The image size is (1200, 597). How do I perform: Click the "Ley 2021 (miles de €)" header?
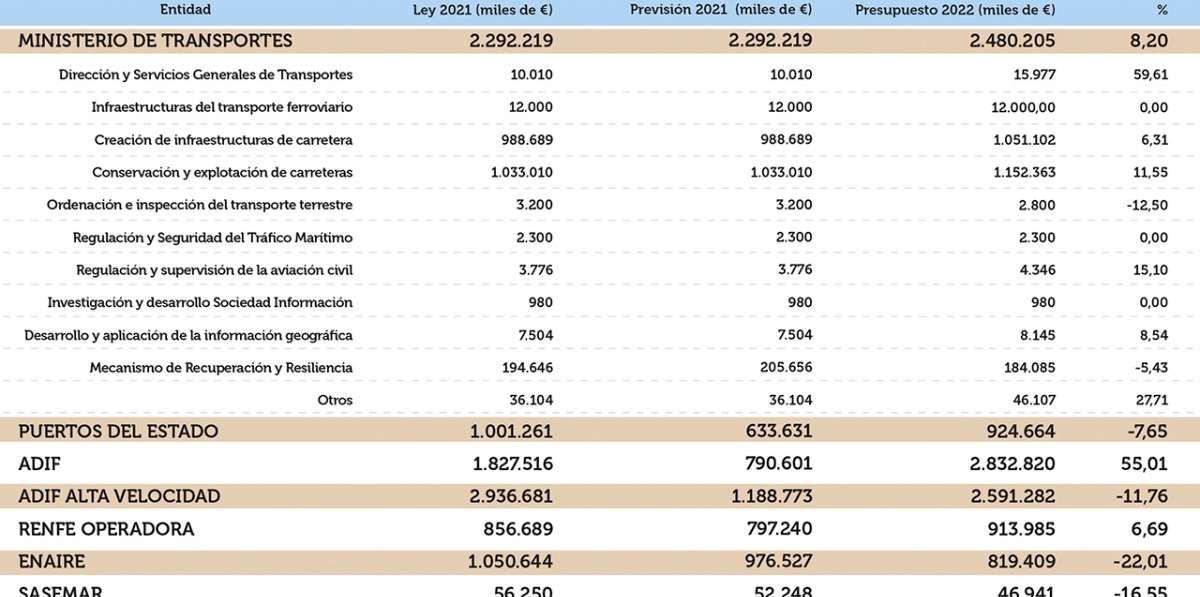tap(484, 10)
